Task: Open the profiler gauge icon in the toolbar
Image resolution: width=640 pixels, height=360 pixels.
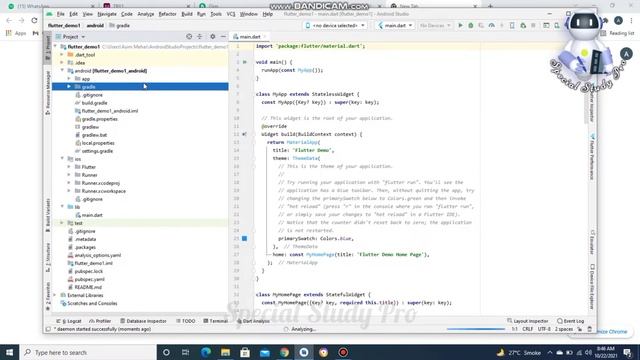Action: [491, 25]
